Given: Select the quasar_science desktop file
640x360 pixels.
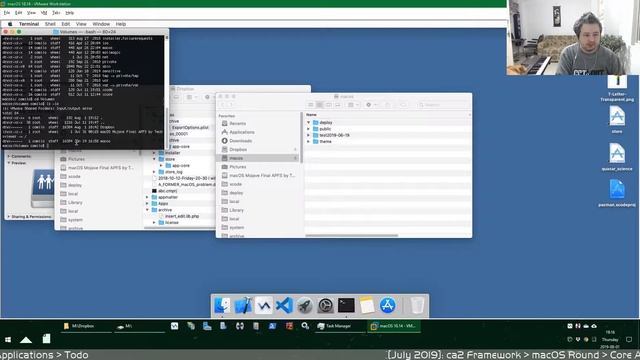Looking at the screenshot, I should [617, 156].
